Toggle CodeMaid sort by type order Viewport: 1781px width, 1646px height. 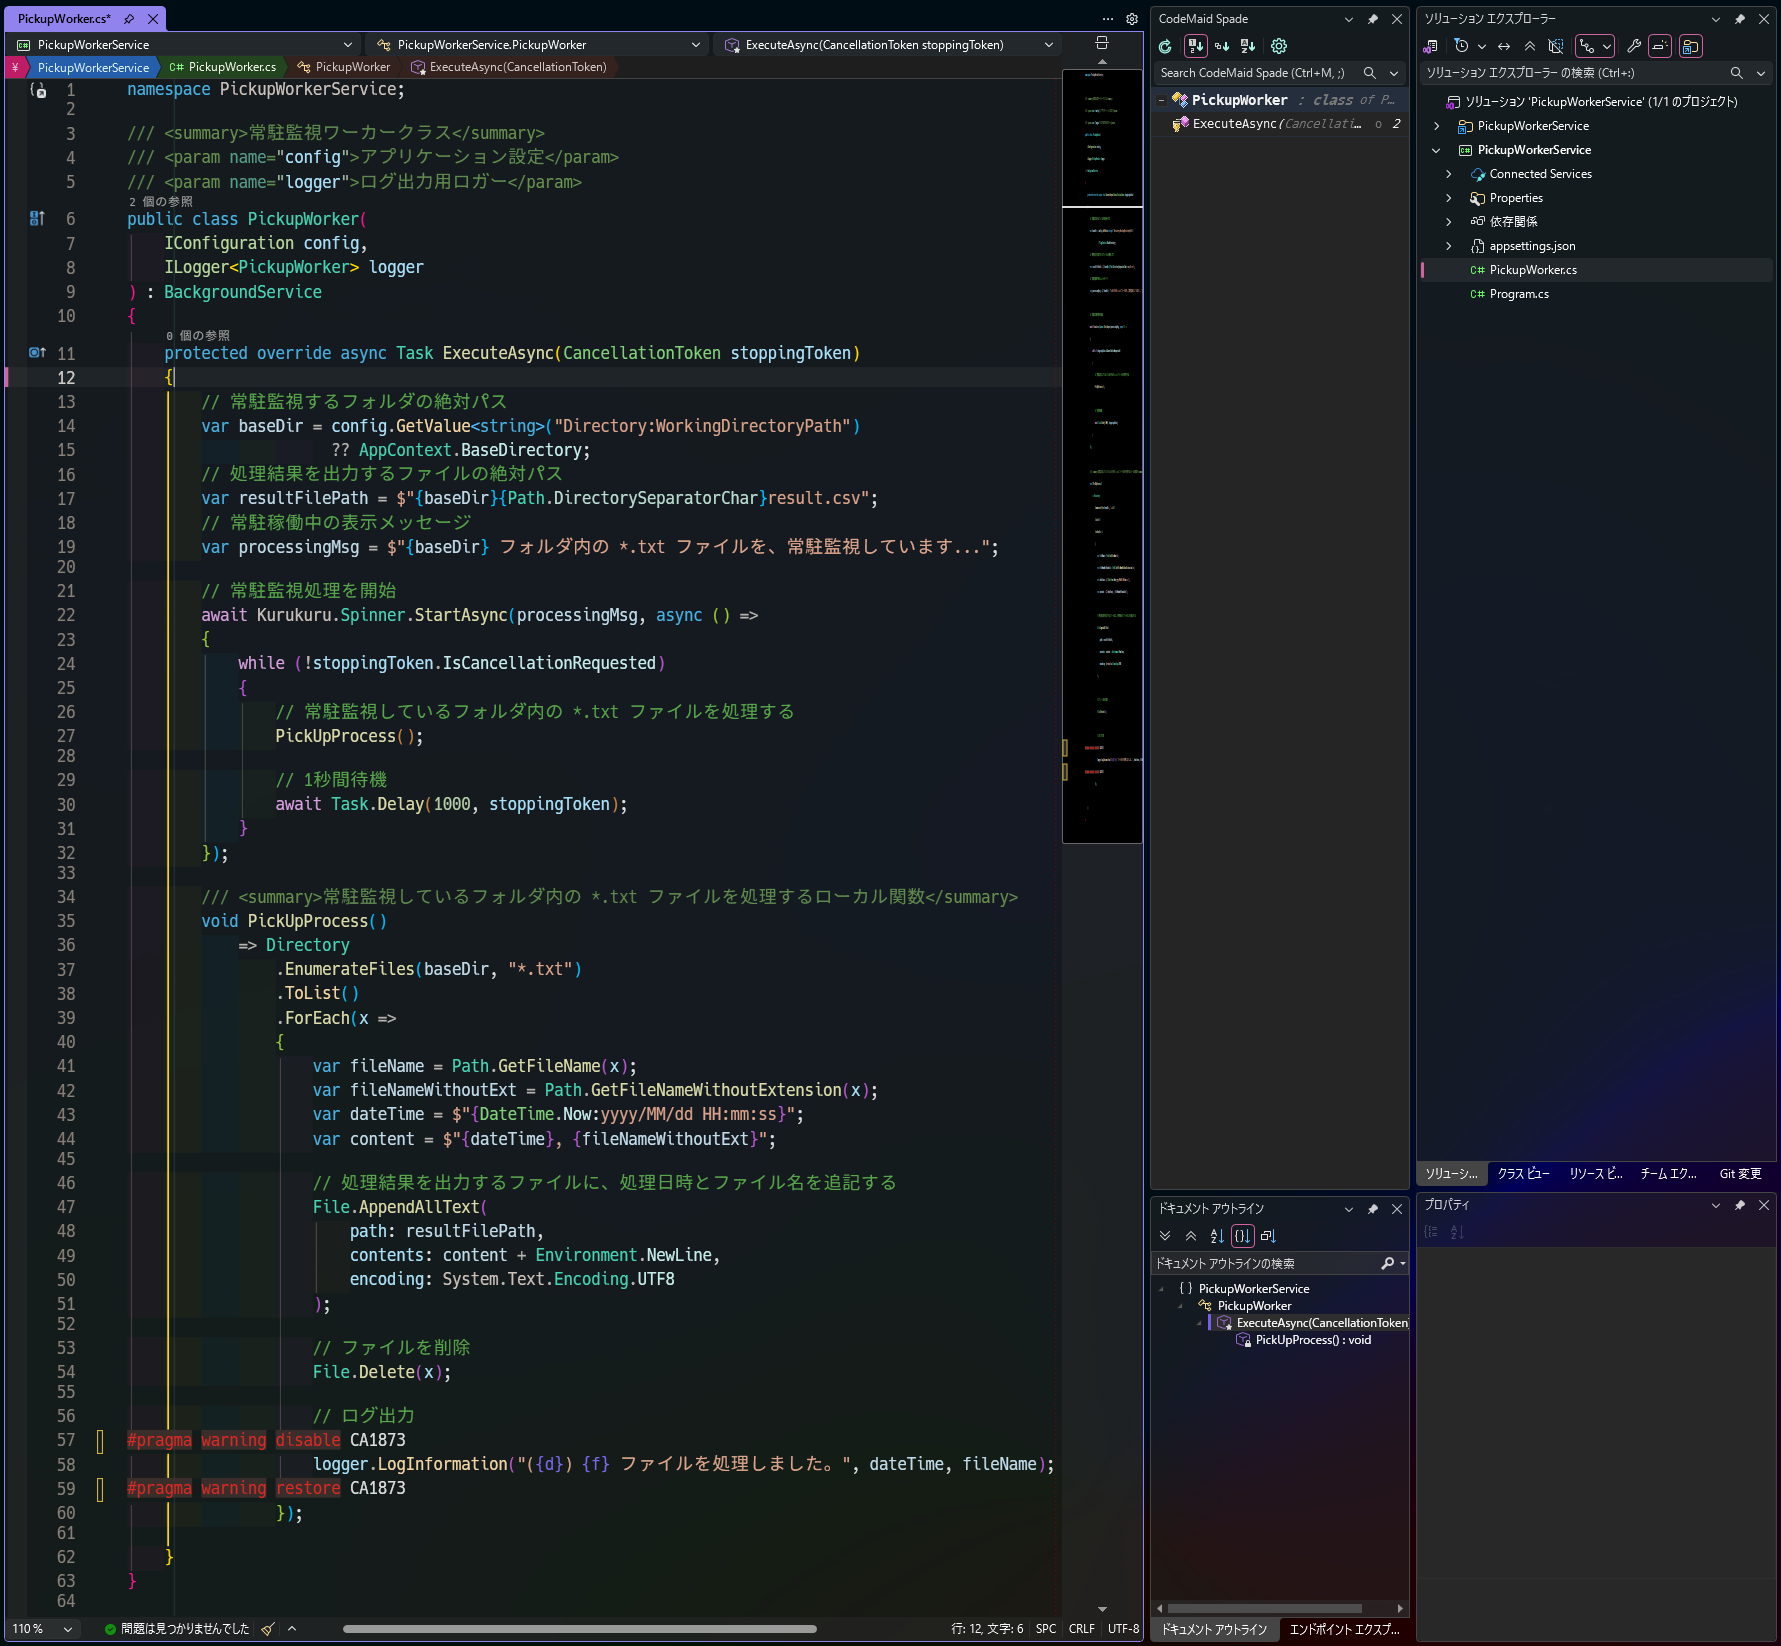[1222, 46]
